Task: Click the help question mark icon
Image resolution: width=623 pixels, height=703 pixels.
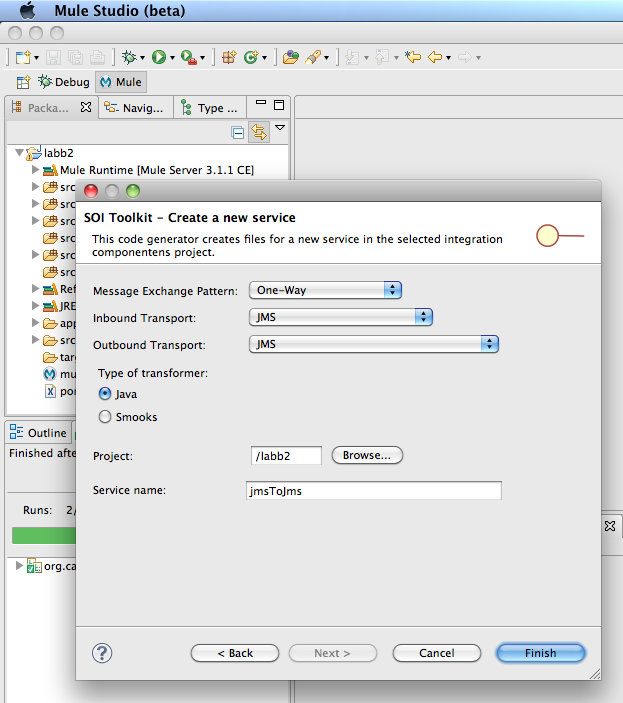Action: coord(102,653)
